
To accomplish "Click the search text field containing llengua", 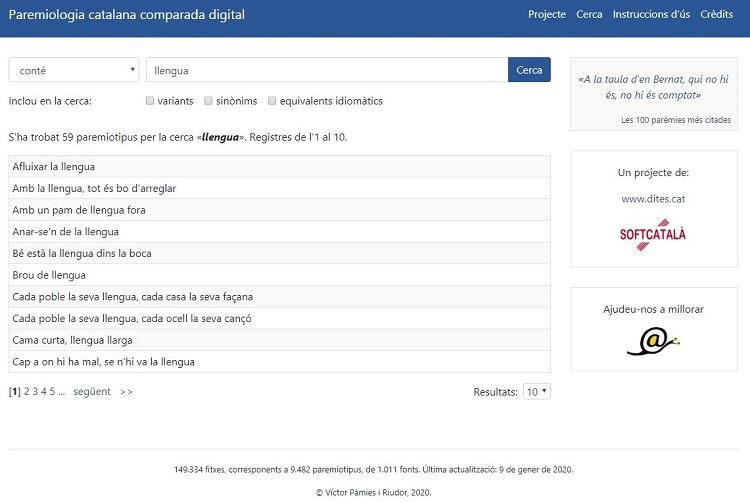I will click(x=327, y=70).
